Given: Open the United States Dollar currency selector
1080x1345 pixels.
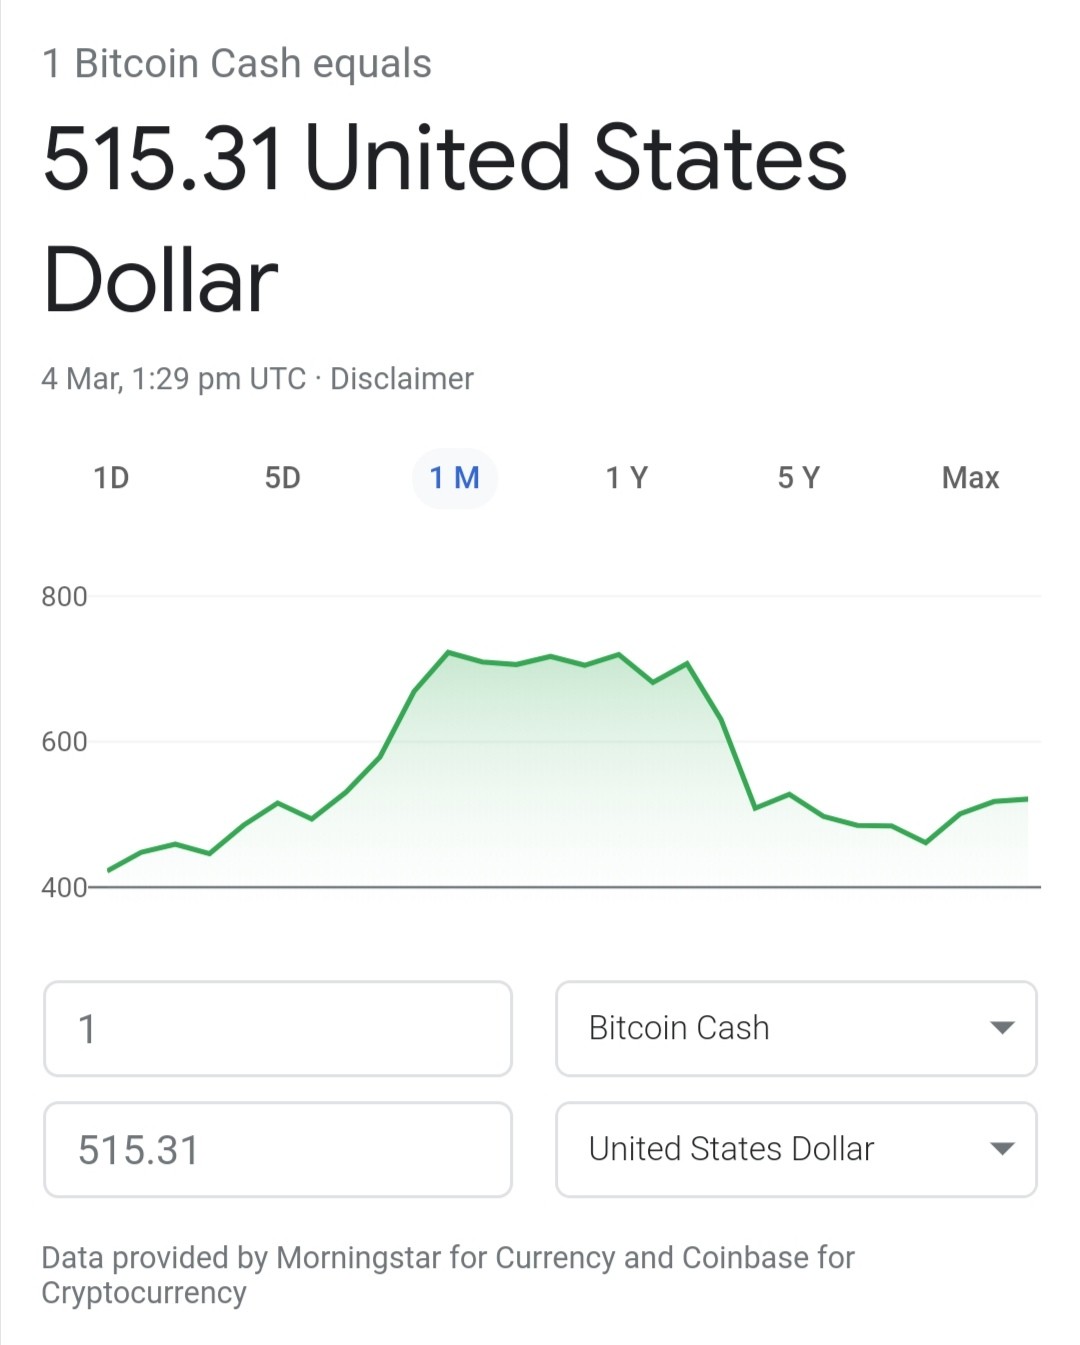Looking at the screenshot, I should (x=796, y=1150).
